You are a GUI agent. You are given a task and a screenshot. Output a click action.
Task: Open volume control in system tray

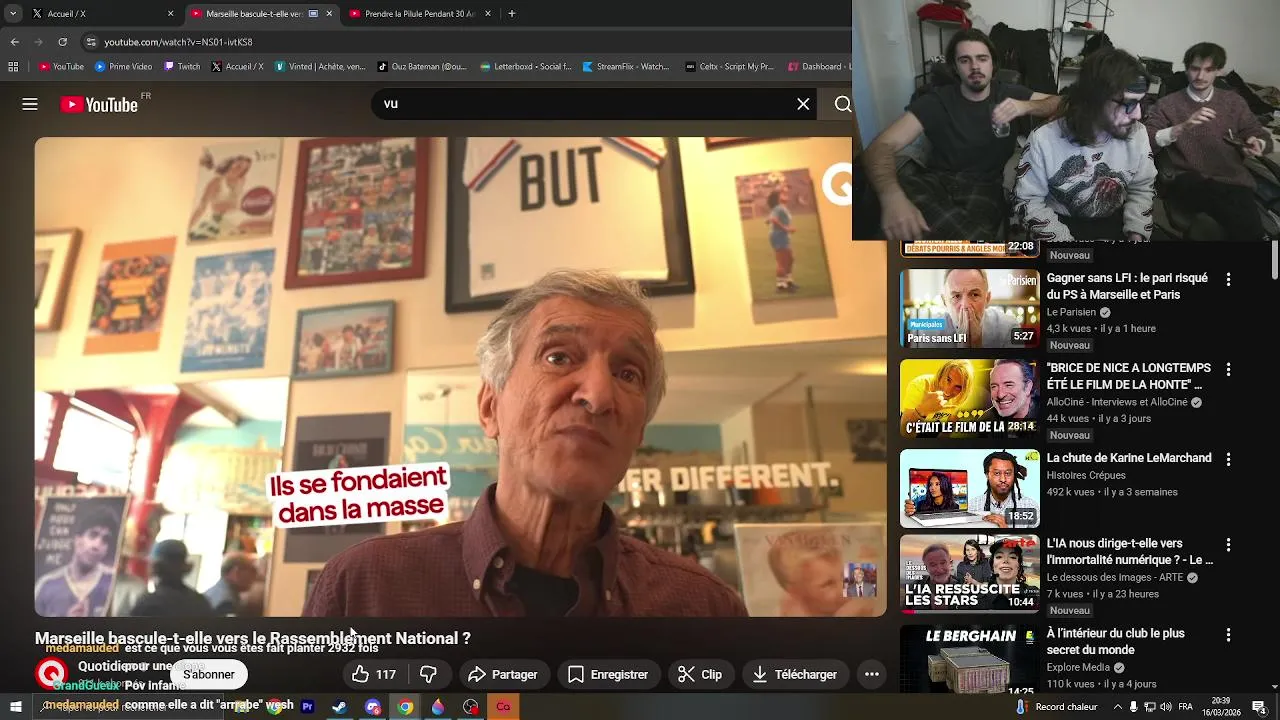(1166, 707)
